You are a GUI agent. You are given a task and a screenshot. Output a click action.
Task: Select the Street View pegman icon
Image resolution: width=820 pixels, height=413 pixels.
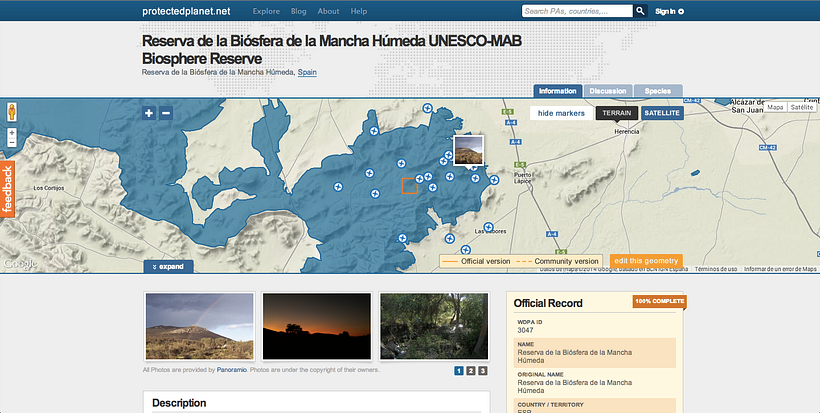[12, 111]
